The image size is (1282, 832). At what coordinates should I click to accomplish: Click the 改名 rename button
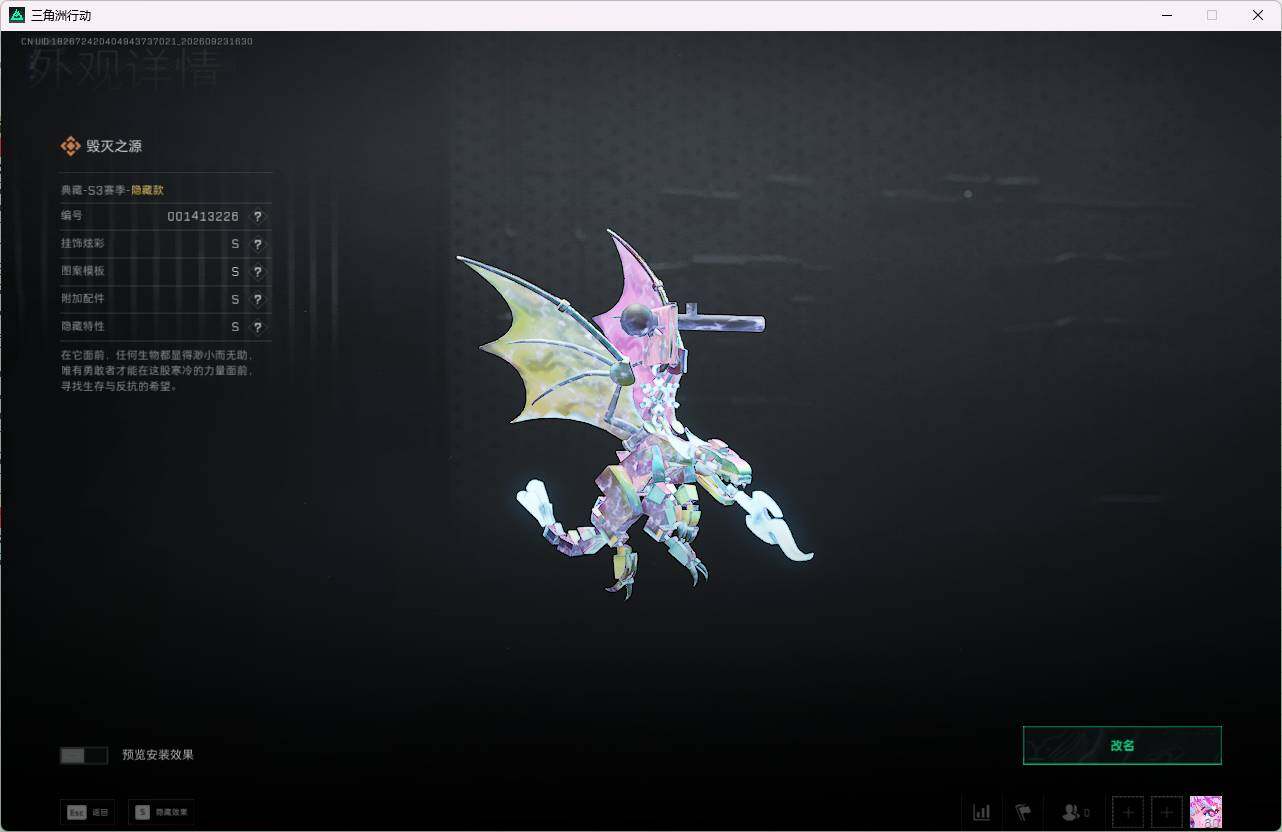1122,745
